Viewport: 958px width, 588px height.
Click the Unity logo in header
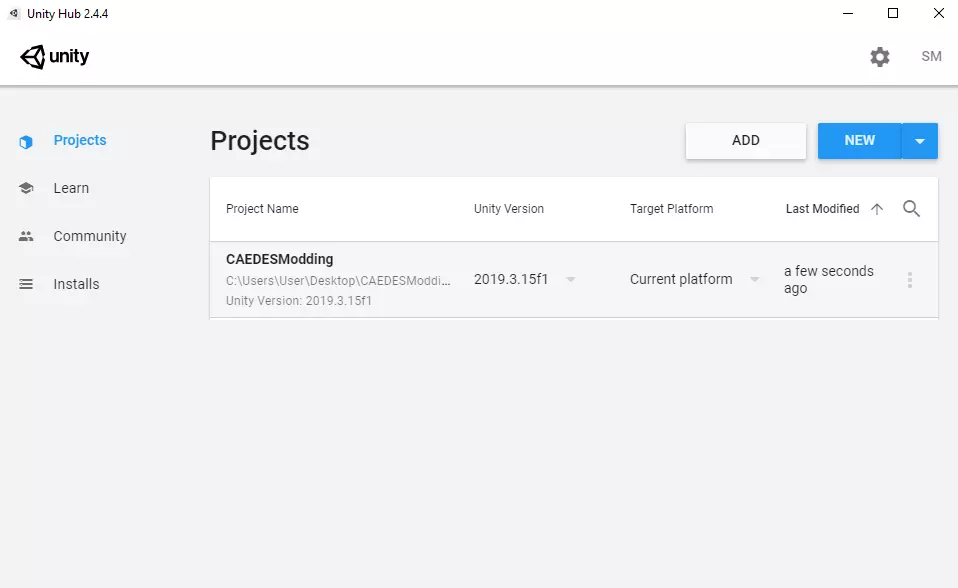pyautogui.click(x=55, y=57)
